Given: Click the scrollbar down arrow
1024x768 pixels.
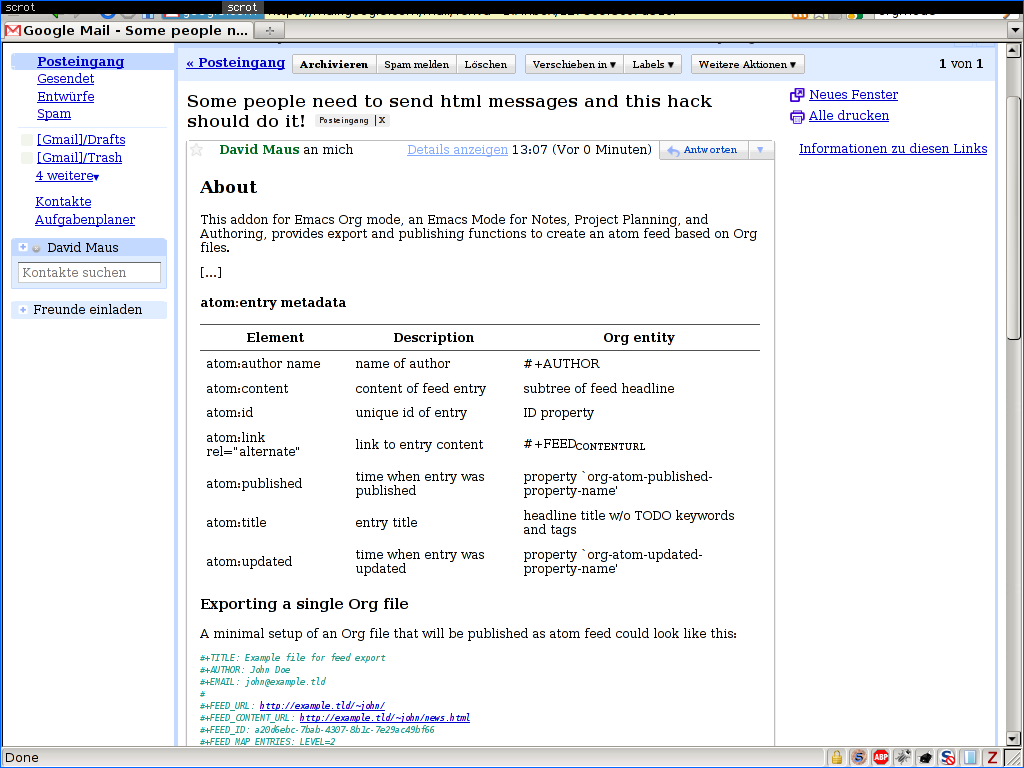Looking at the screenshot, I should click(x=1014, y=739).
